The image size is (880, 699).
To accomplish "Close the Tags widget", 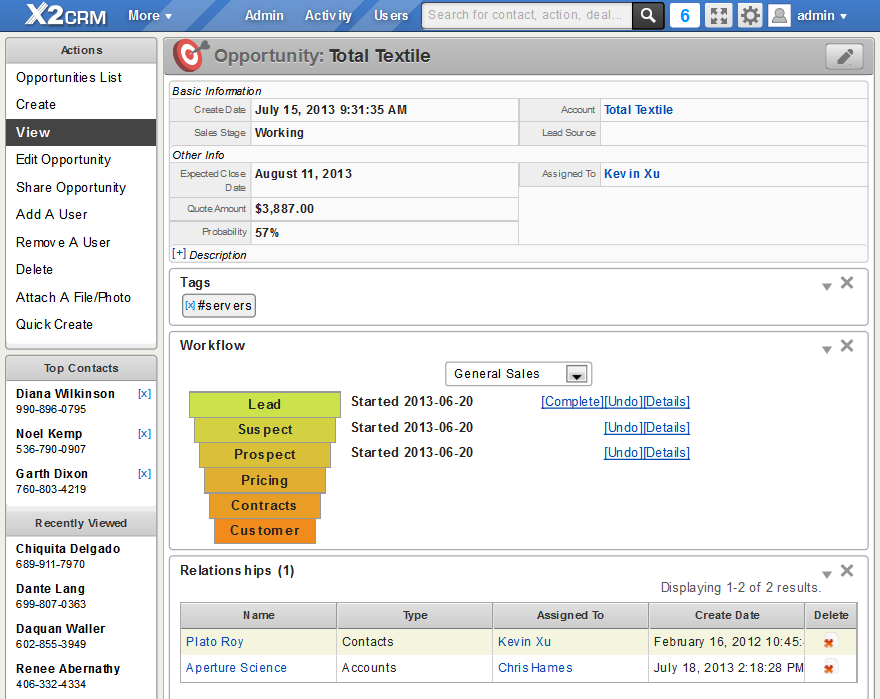I will pos(847,283).
